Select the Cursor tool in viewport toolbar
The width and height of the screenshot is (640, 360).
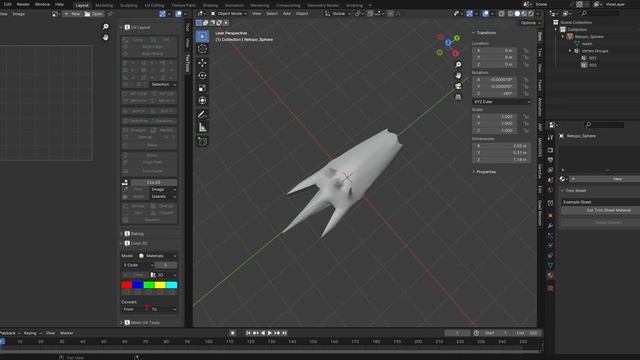click(x=202, y=49)
